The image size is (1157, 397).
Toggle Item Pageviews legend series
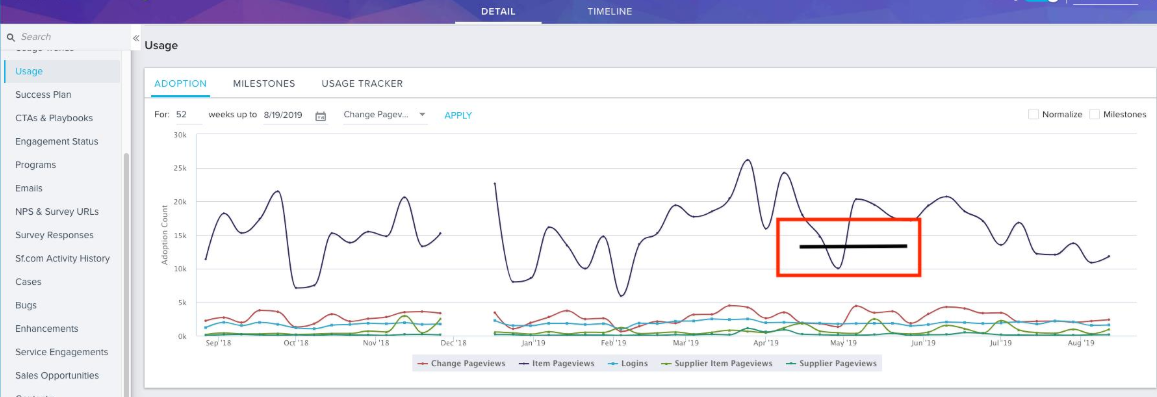556,364
